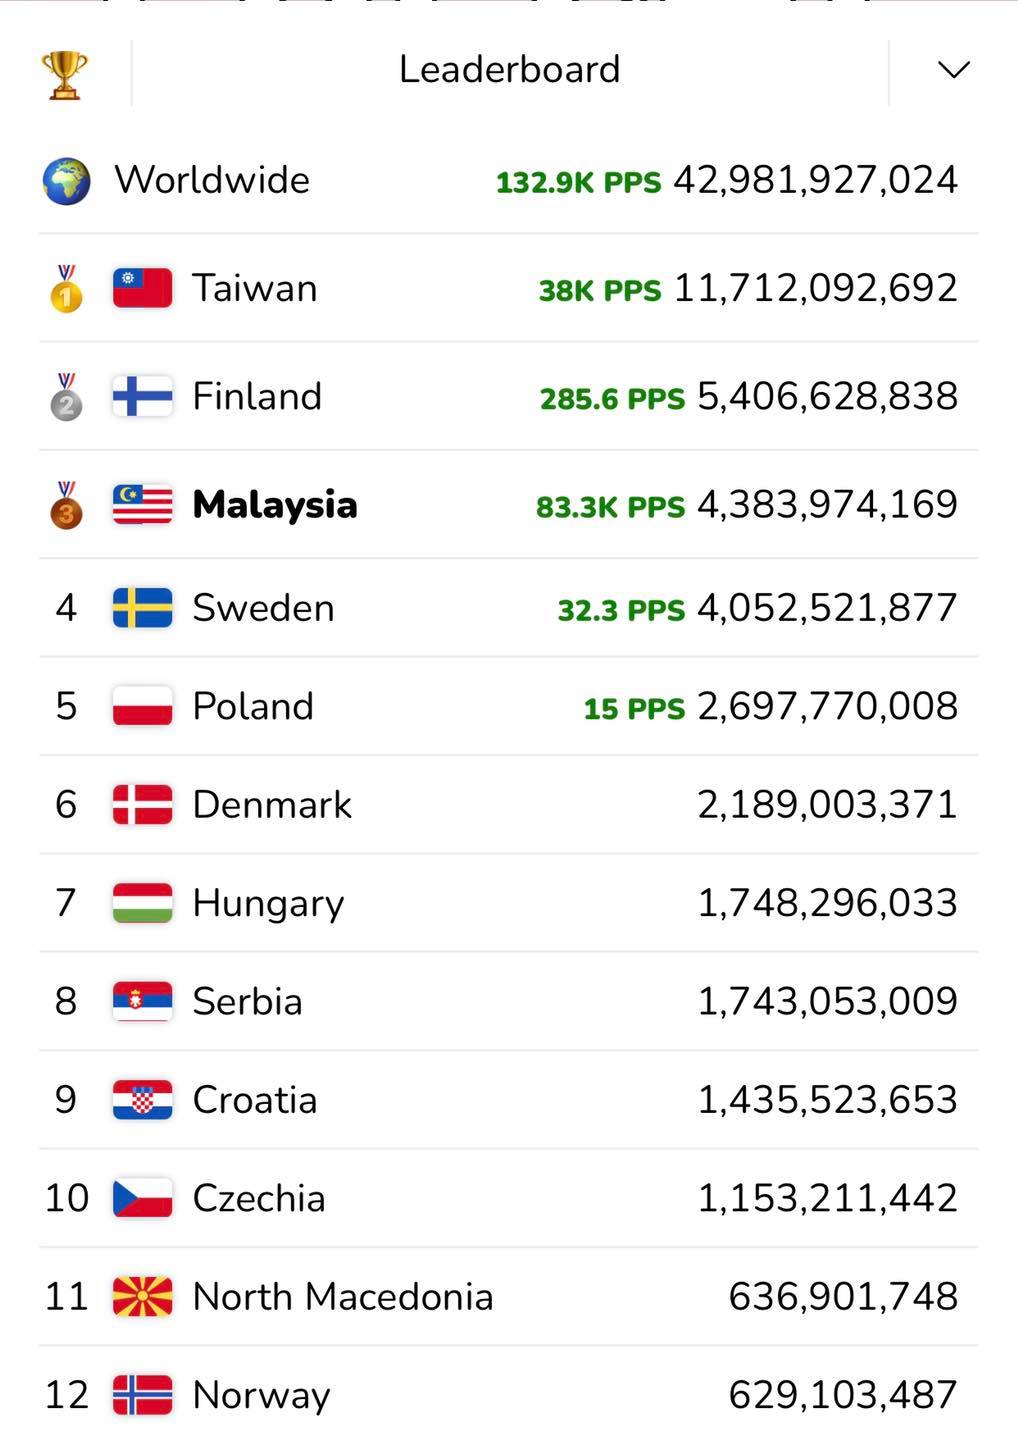This screenshot has width=1018, height=1440.
Task: Select the Hungary country name
Action: point(268,904)
